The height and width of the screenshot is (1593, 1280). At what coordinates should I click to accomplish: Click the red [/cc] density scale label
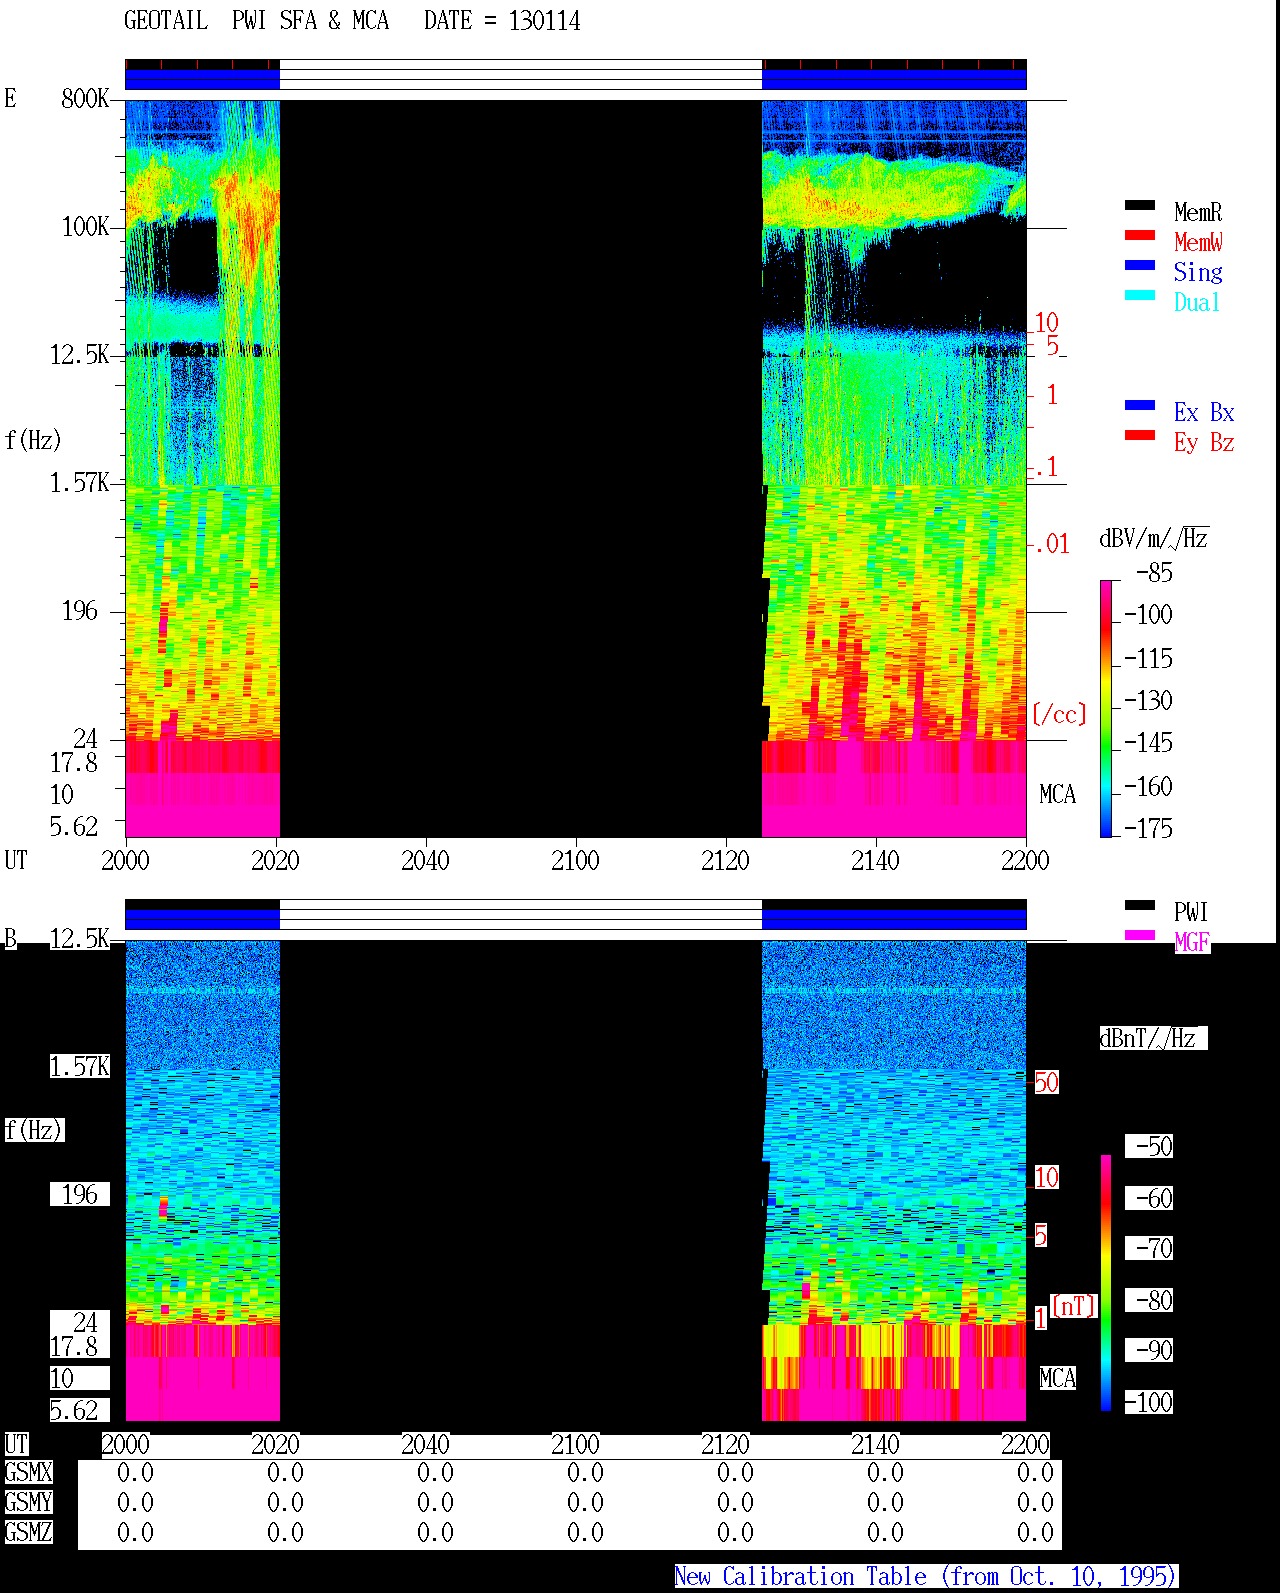[1059, 714]
